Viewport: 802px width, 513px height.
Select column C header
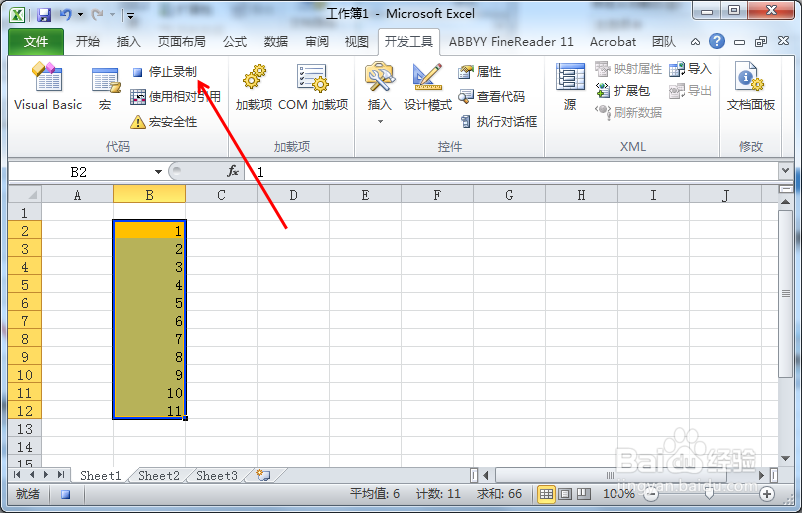221,195
